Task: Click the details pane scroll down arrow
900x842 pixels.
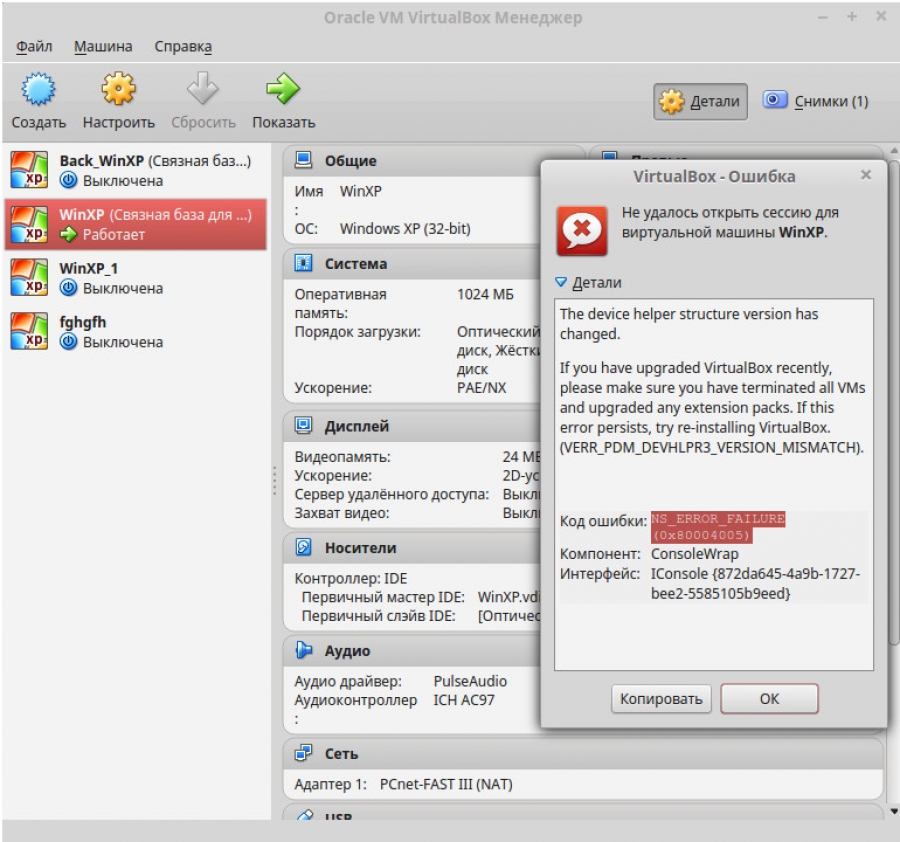Action: (894, 812)
